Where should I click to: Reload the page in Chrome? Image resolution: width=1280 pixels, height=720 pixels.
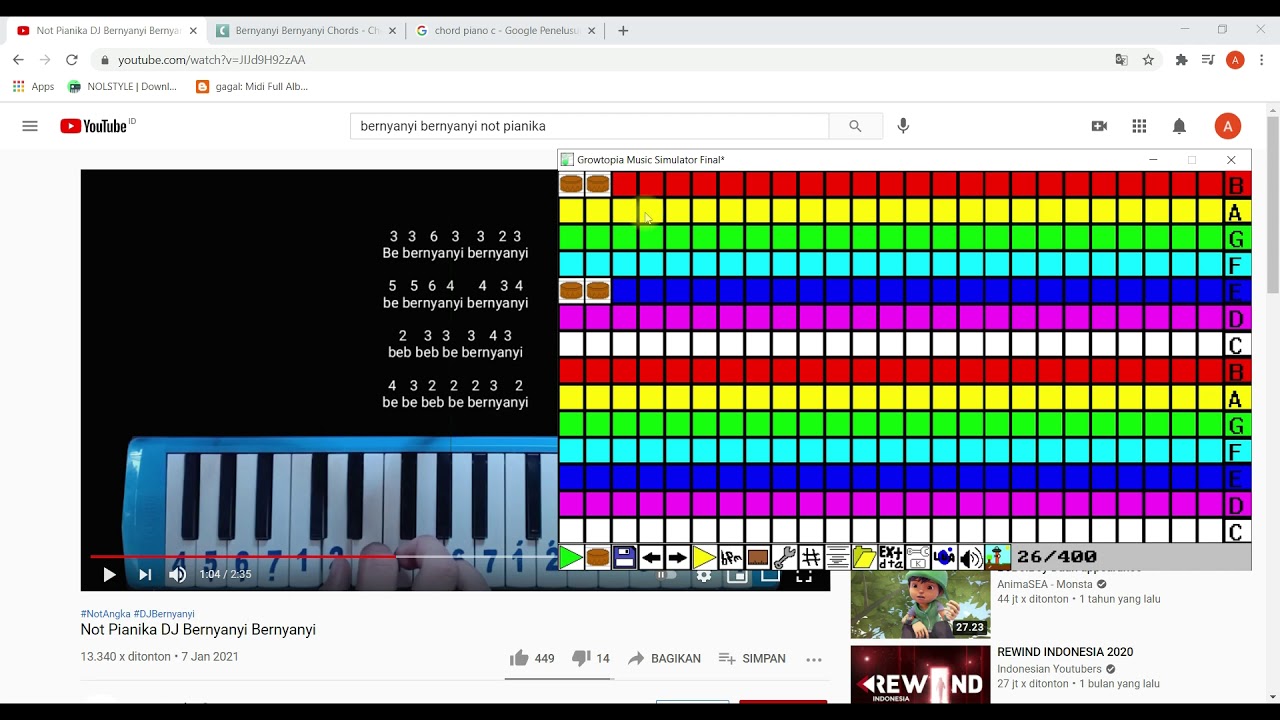(x=72, y=60)
